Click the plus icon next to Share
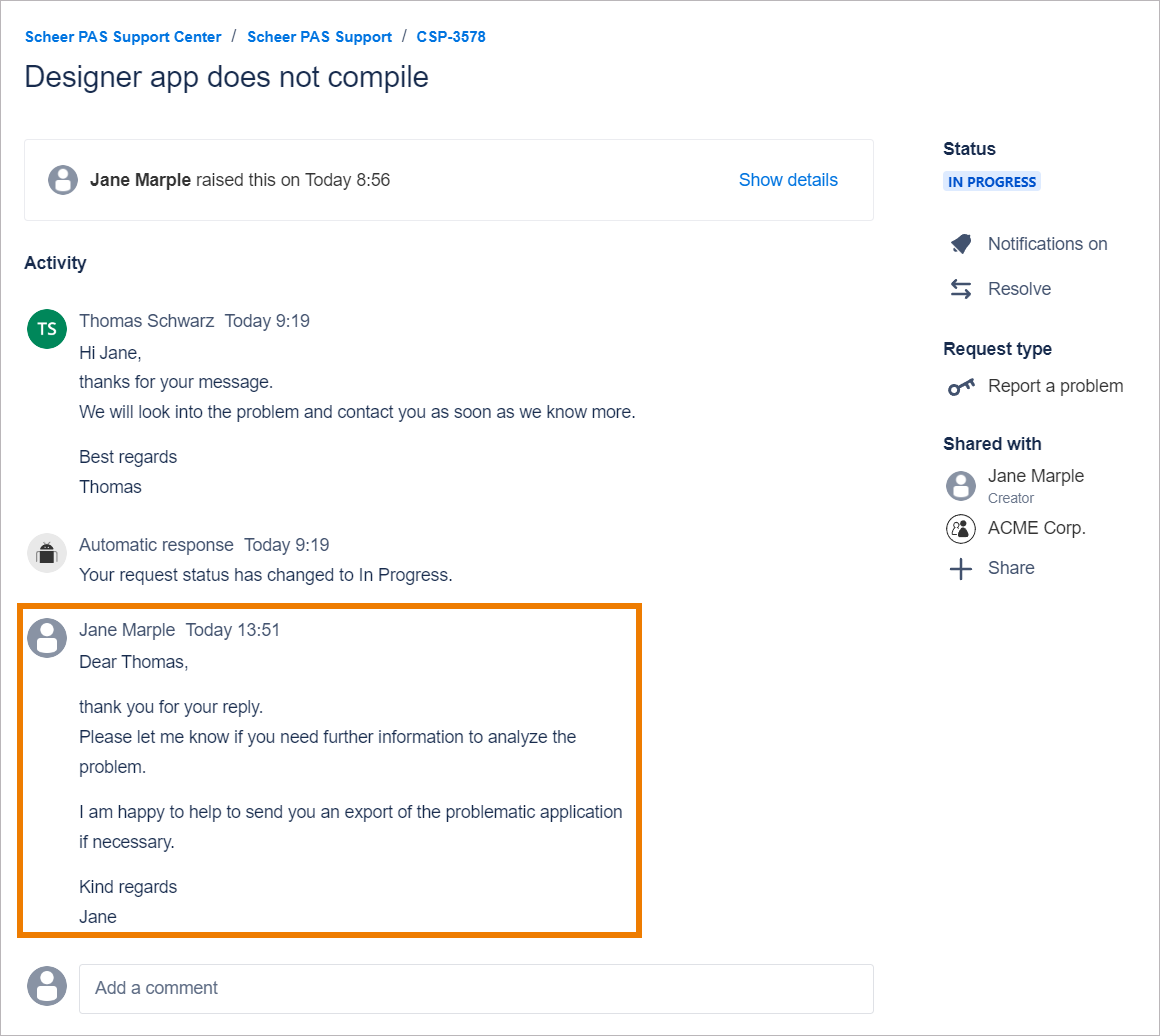 [960, 567]
